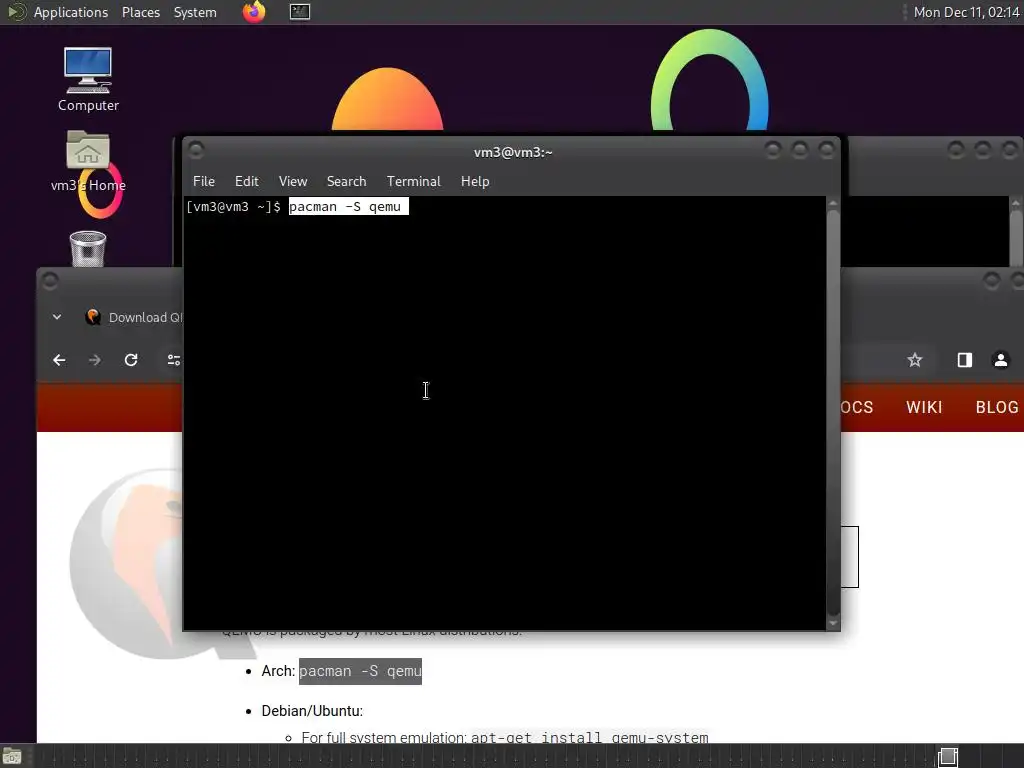Click 'Arch:' label on the webpage
The width and height of the screenshot is (1024, 768).
pyautogui.click(x=278, y=671)
